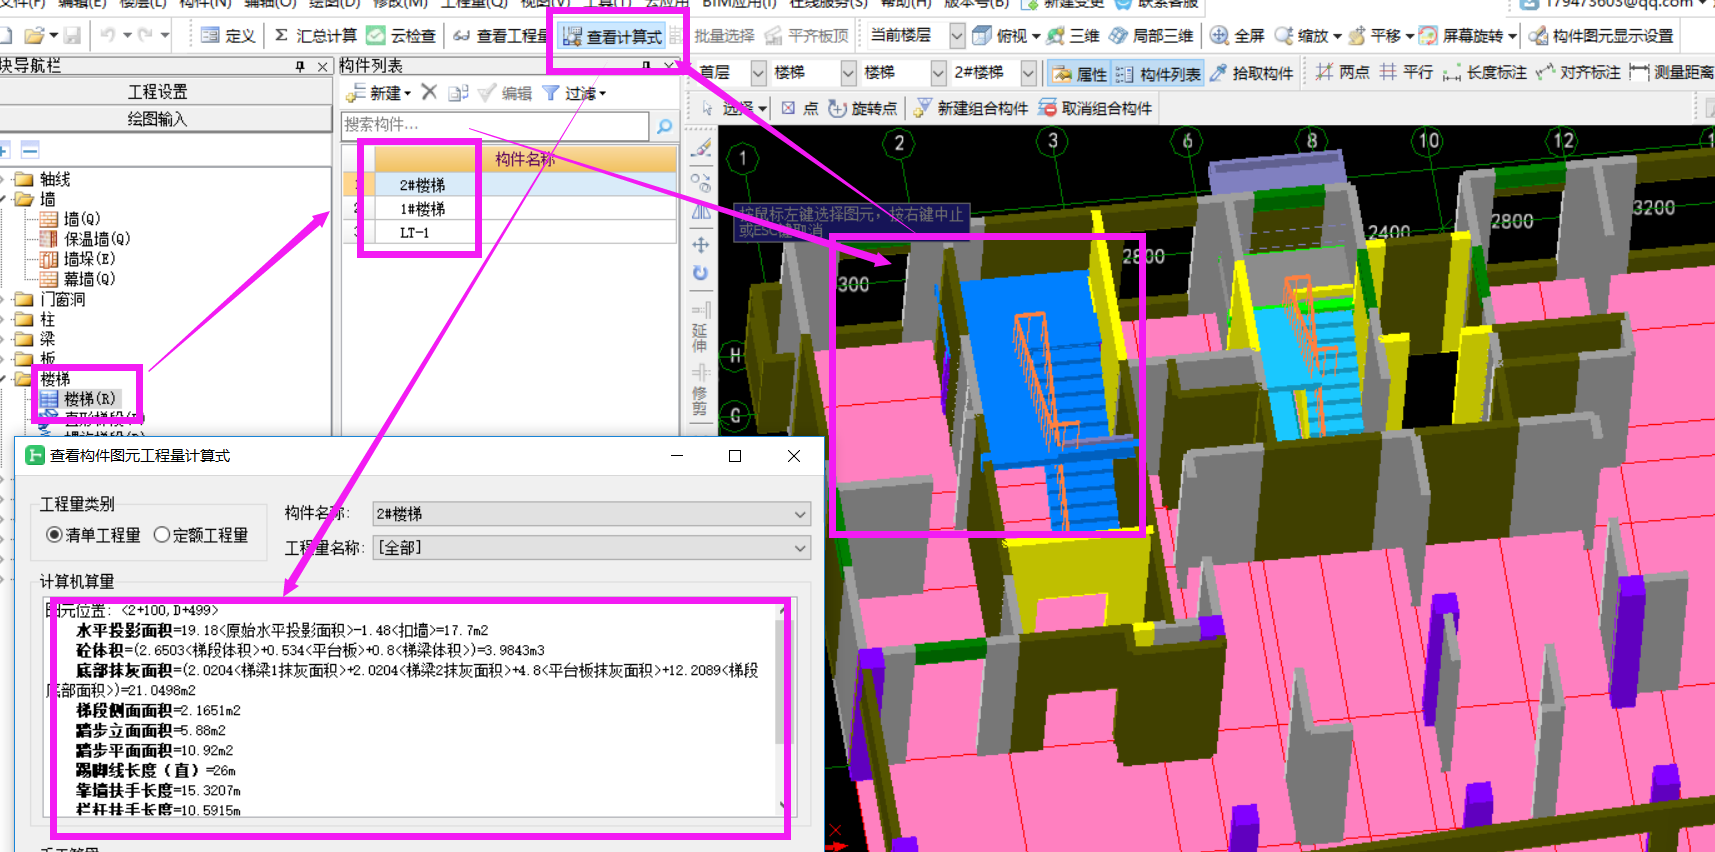Viewport: 1715px width, 852px height.
Task: Activate 局部三维 partial 3D view
Action: point(1151,36)
